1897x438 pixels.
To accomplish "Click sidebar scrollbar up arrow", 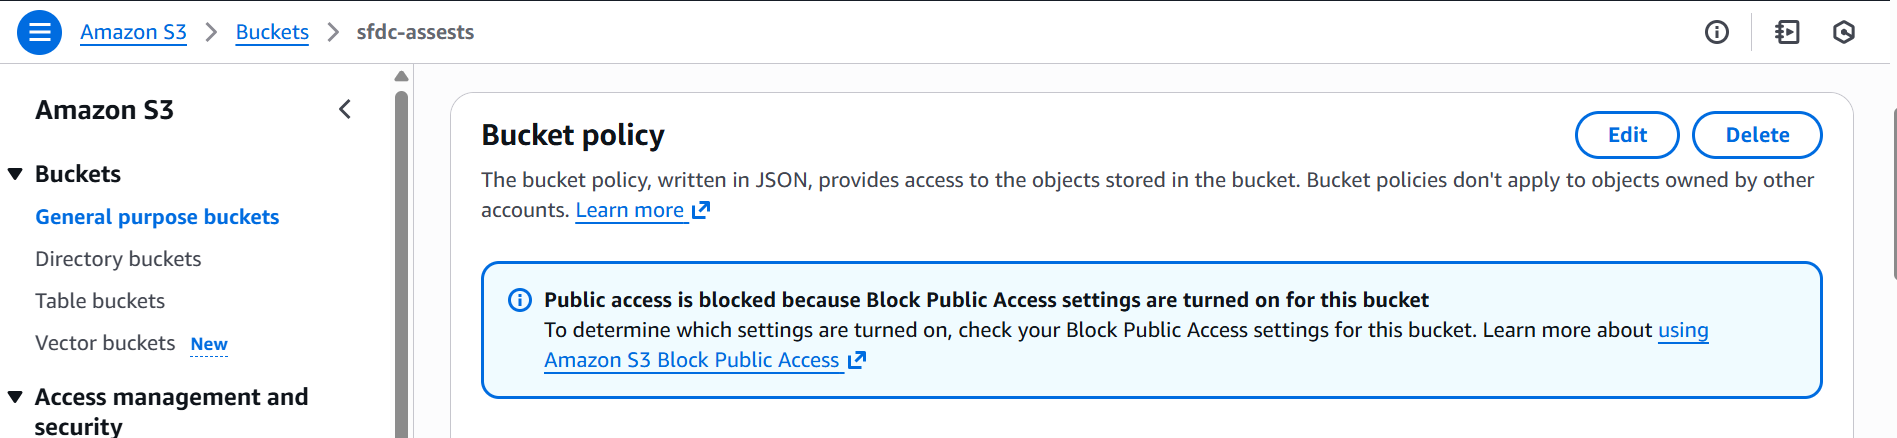I will pos(401,76).
